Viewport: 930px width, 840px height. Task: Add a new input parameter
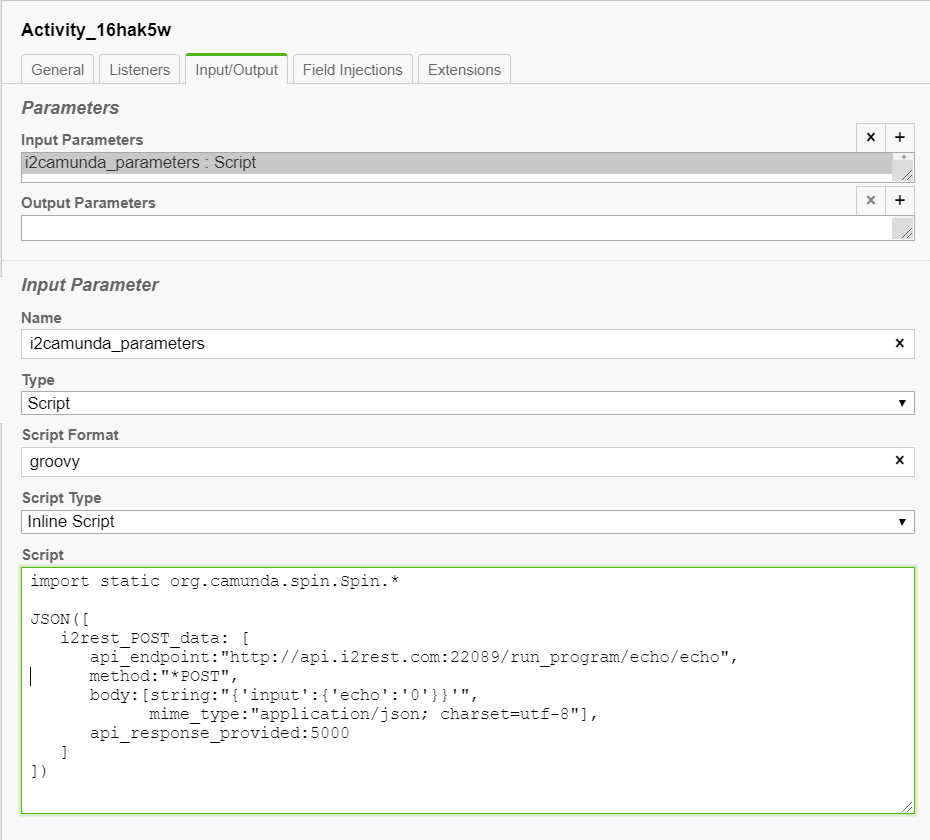pyautogui.click(x=900, y=138)
